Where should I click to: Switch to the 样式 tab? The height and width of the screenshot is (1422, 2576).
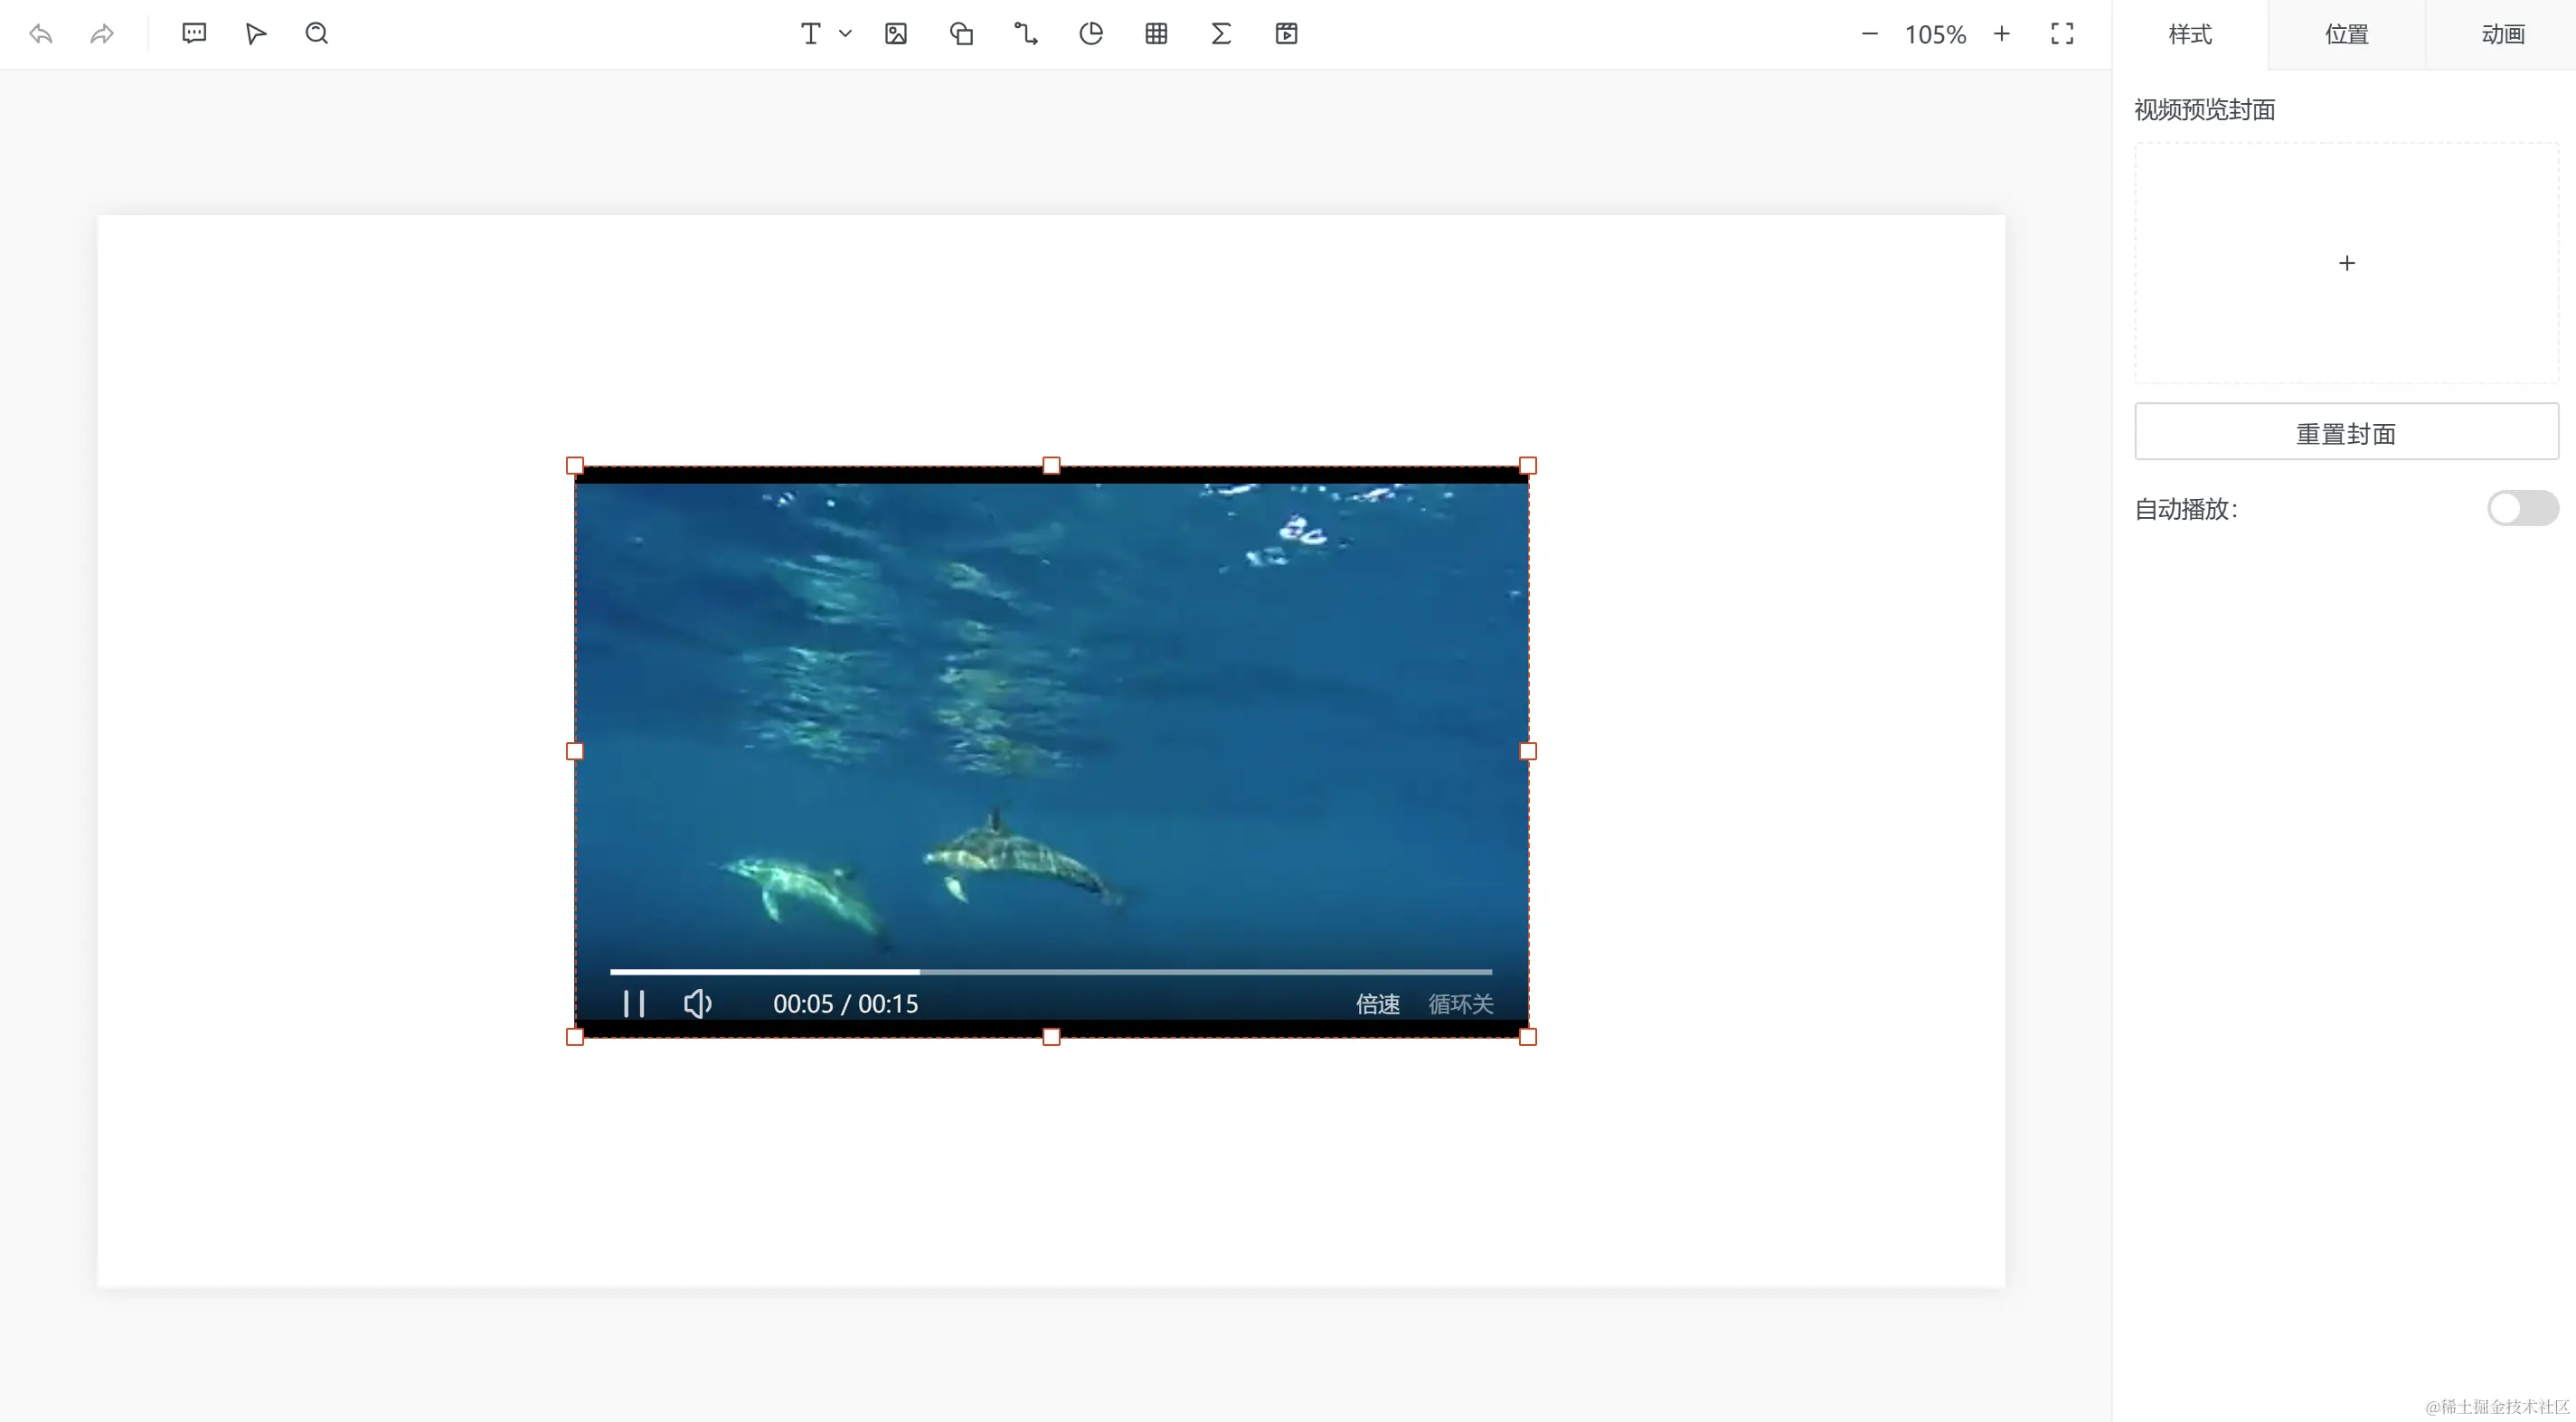pos(2190,35)
